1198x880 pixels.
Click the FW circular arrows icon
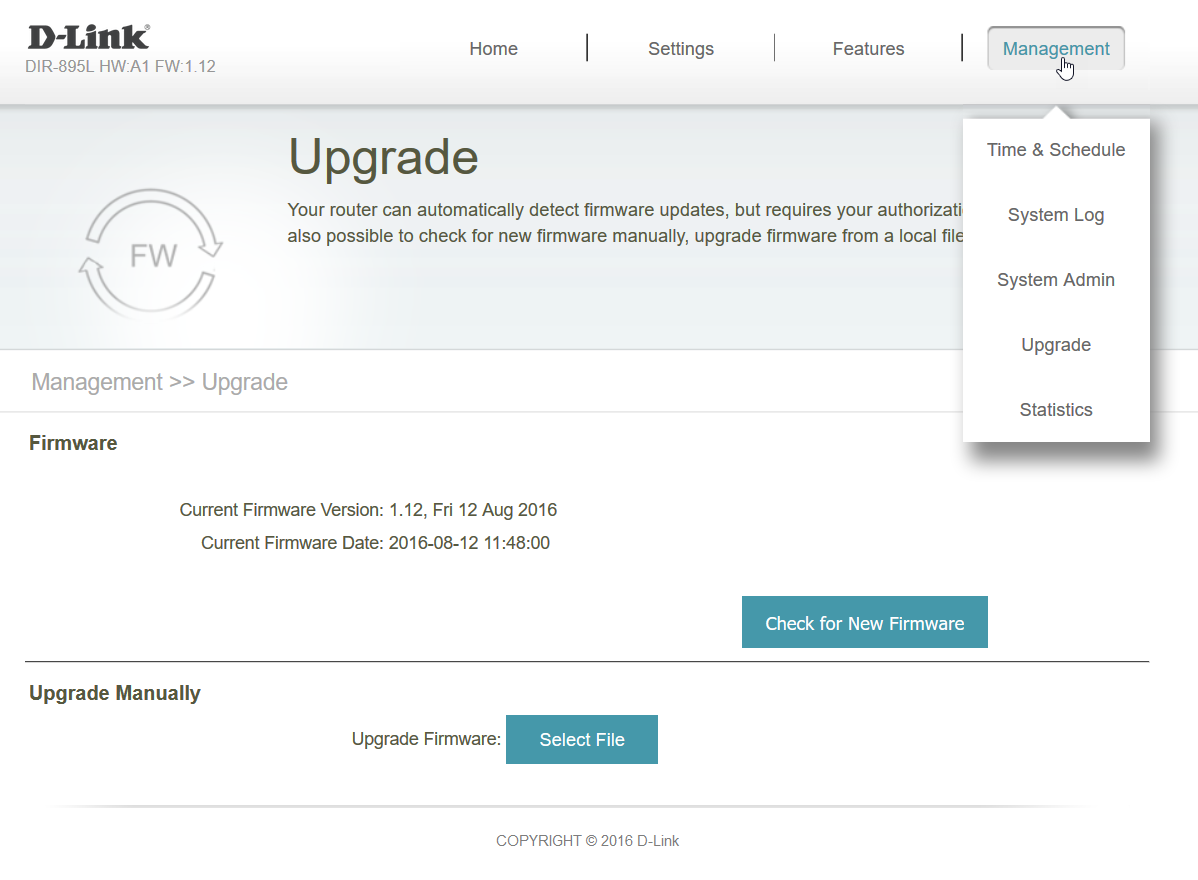pyautogui.click(x=150, y=255)
